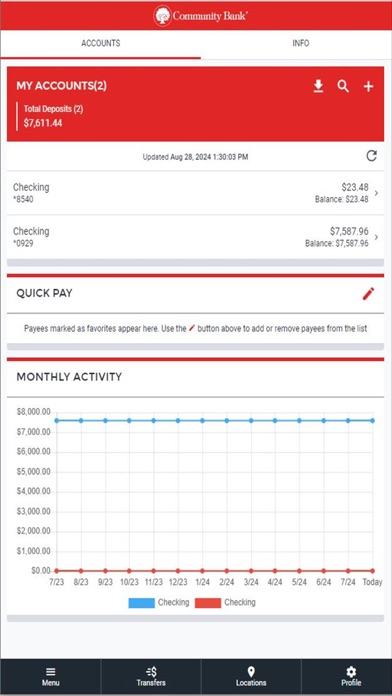Click the $4,000.00 axis label
The width and height of the screenshot is (392, 696).
[x=33, y=491]
